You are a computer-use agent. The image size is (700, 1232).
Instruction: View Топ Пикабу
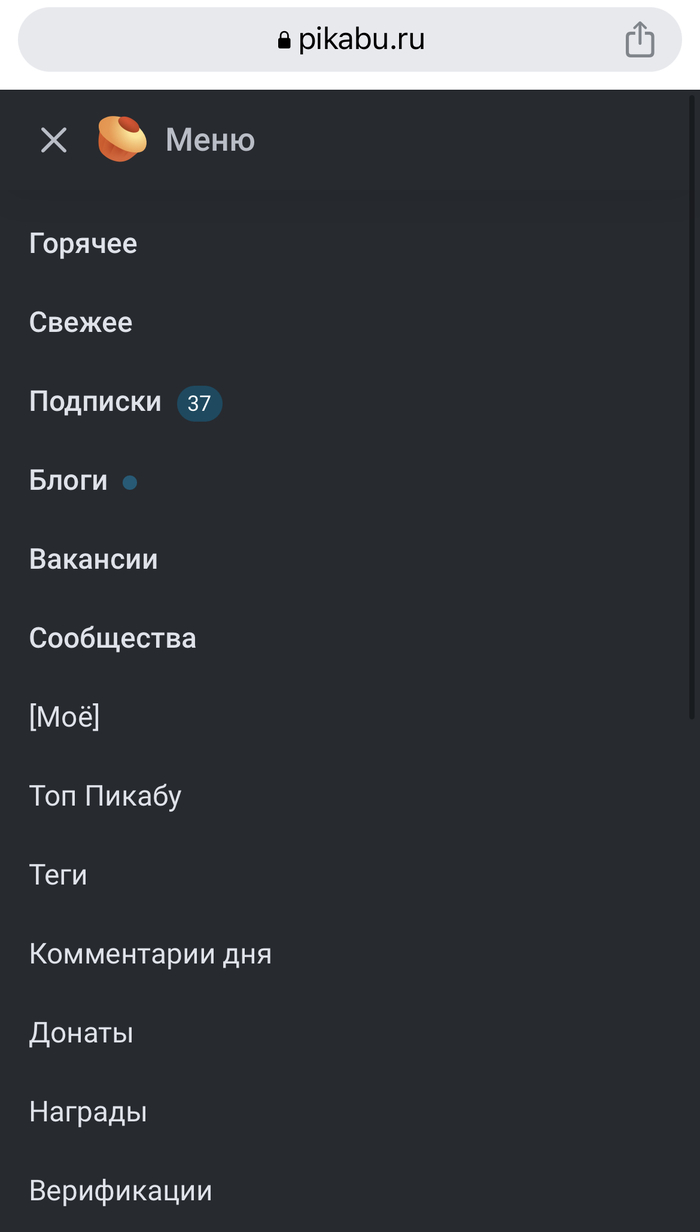pyautogui.click(x=105, y=797)
